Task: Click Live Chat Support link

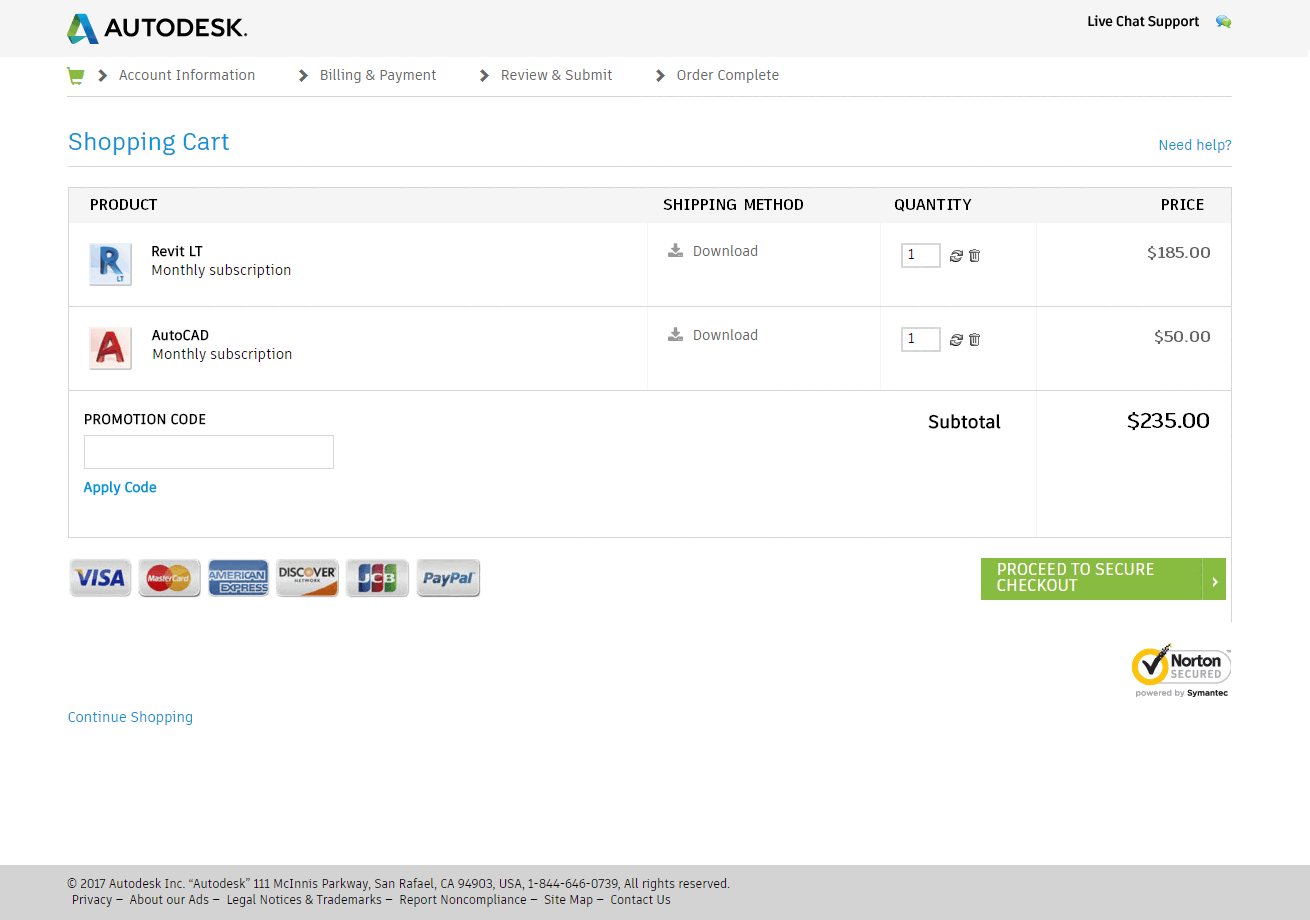Action: click(1143, 22)
